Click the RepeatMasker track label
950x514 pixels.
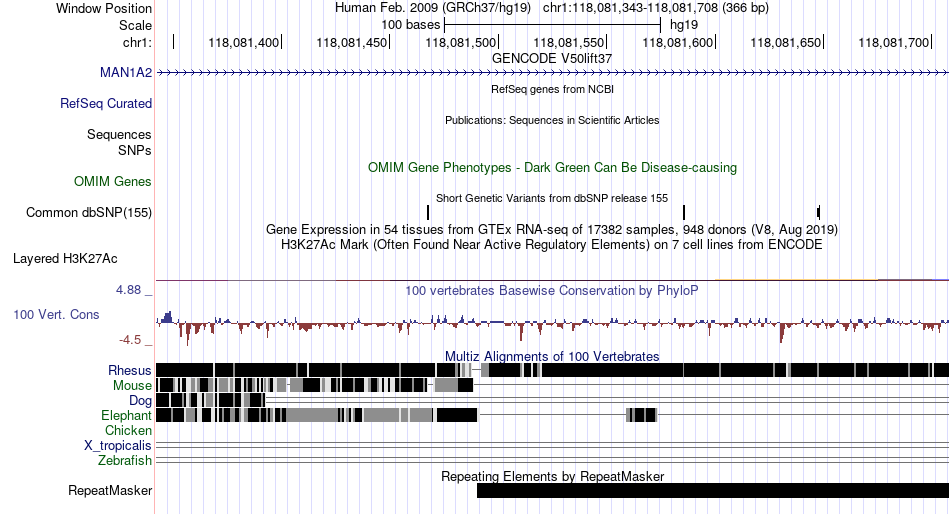110,490
